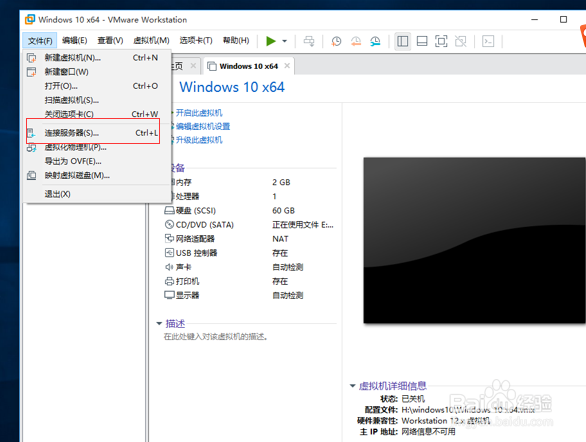Image resolution: width=586 pixels, height=442 pixels.
Task: Choose 虚拟化物理机(P)... menu entry
Action: (x=97, y=147)
